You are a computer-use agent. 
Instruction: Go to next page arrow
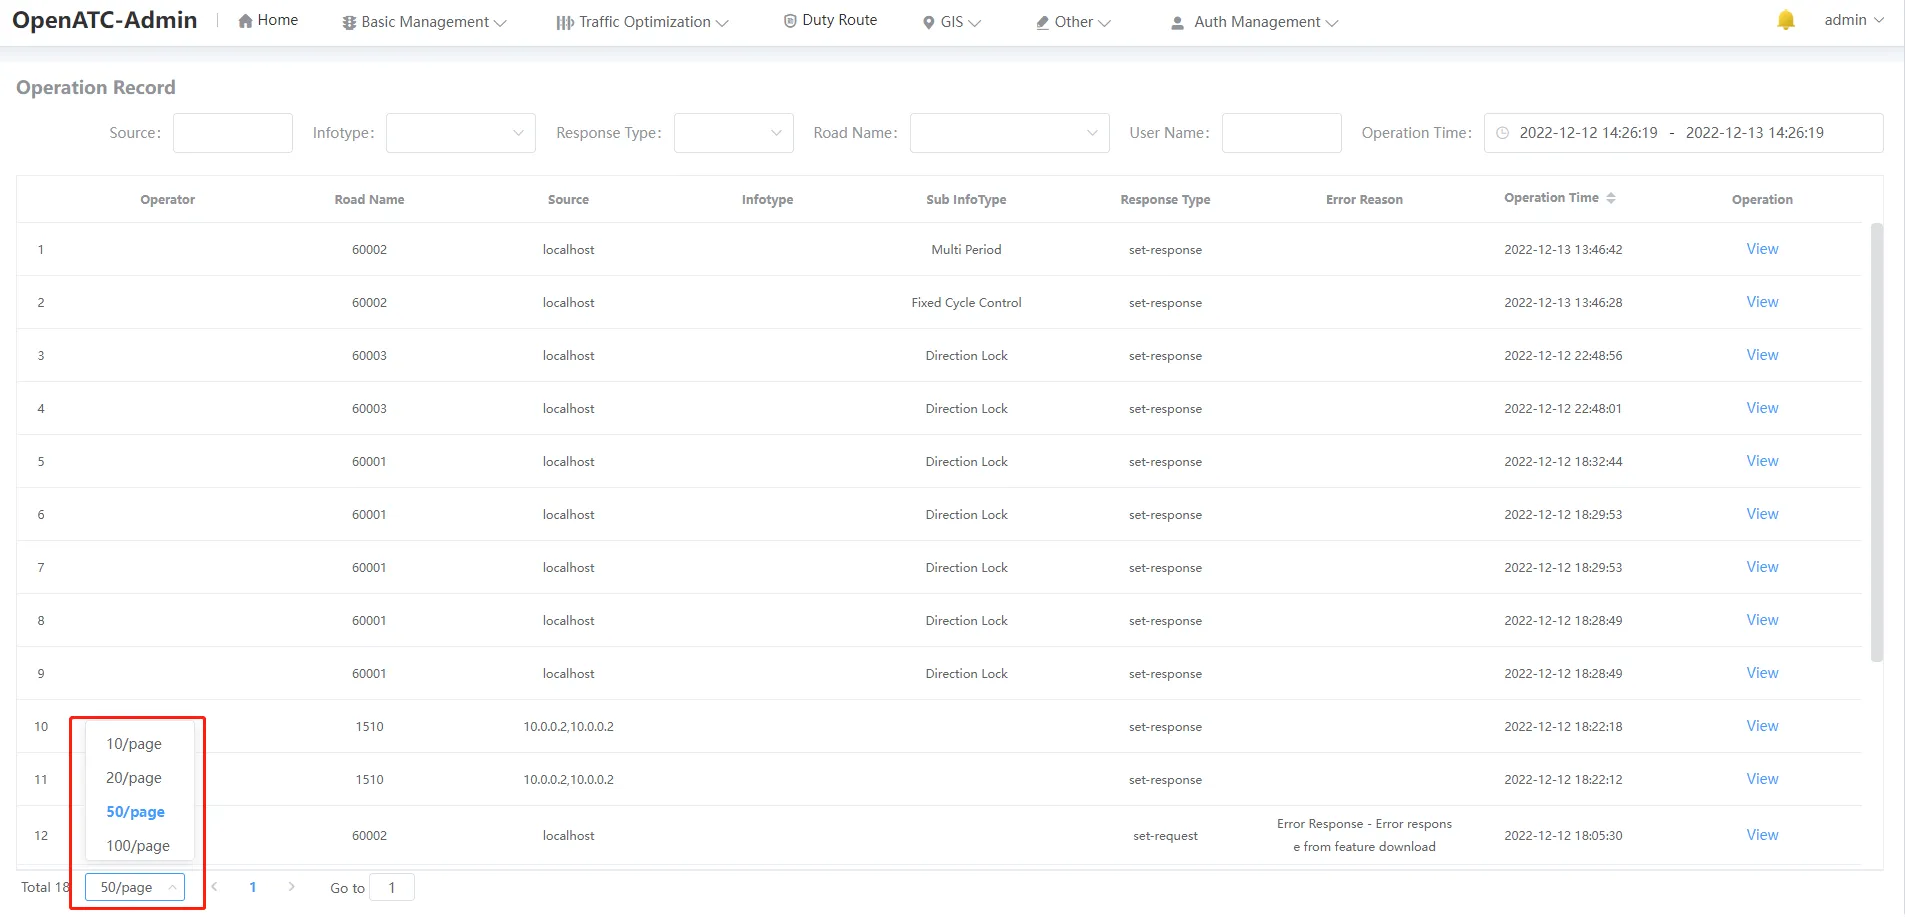[x=291, y=887]
